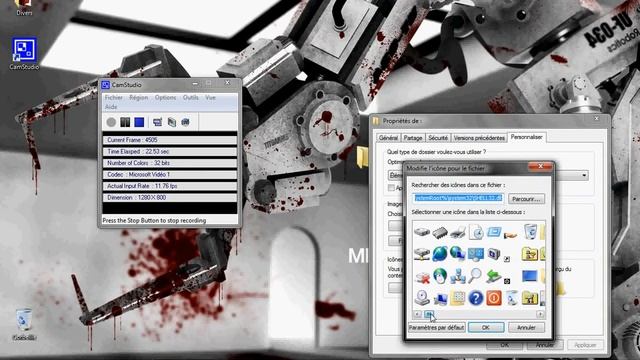
Task: Click the icon list's right scroll arrow
Action: [540, 314]
